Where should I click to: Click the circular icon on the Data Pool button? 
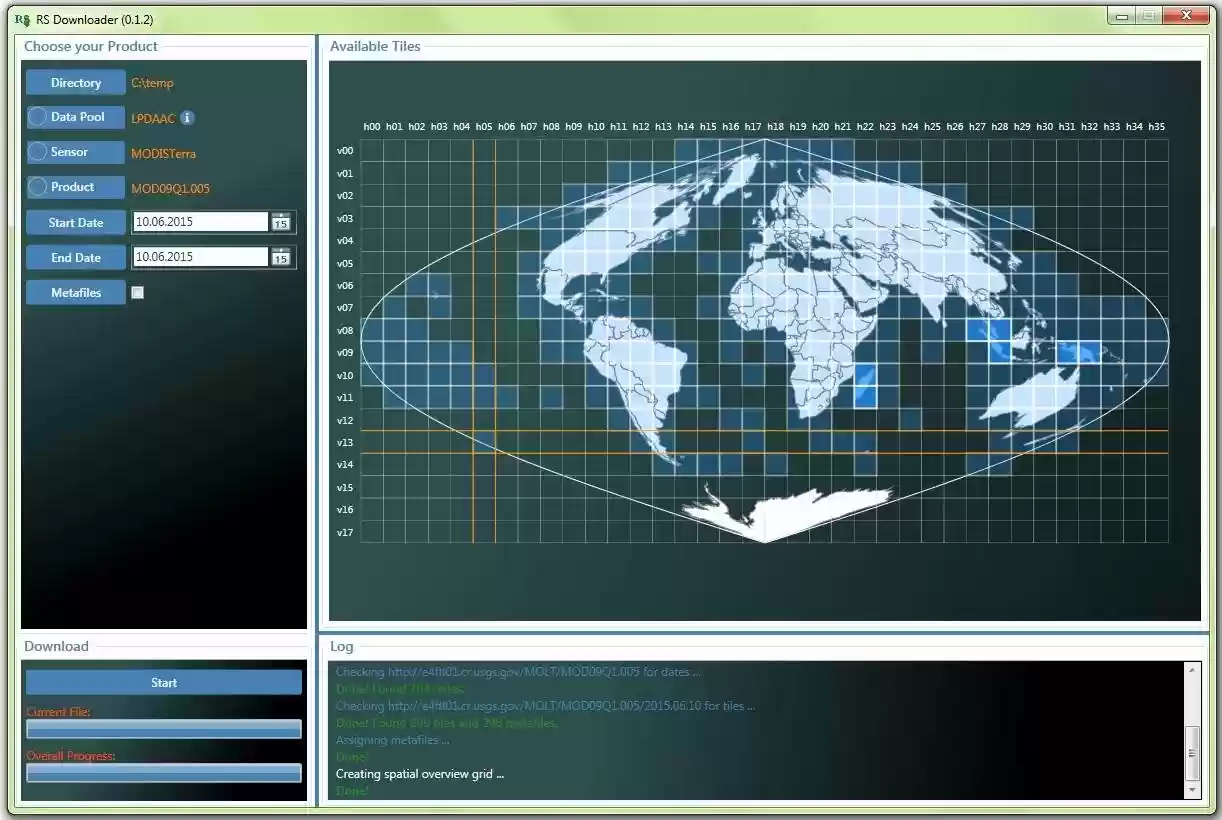[x=38, y=118]
